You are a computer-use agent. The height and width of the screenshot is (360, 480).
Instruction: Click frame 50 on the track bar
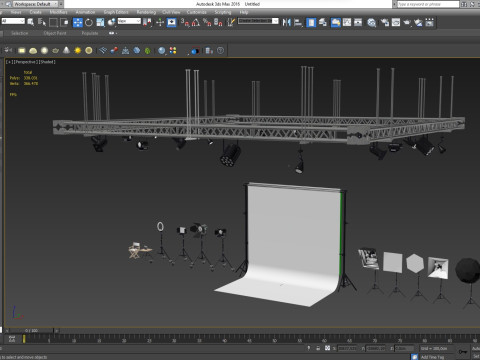pyautogui.click(x=274, y=339)
